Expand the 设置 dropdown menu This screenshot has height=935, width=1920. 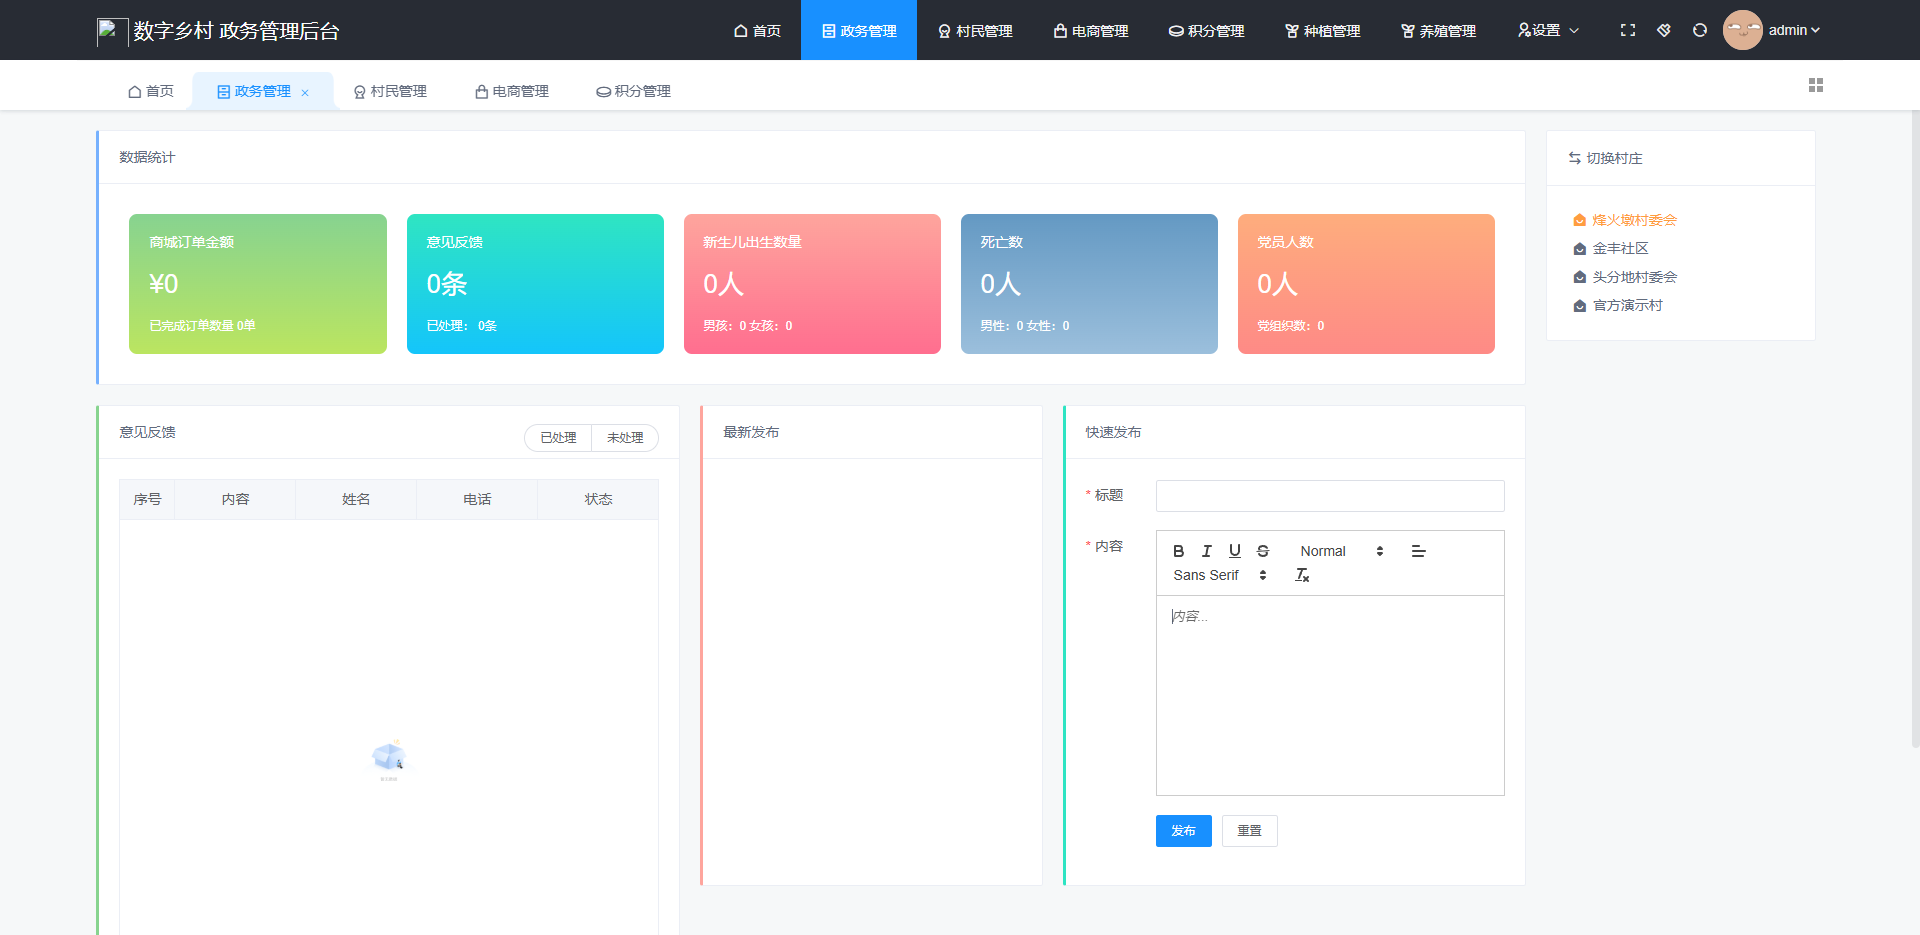[x=1548, y=30]
